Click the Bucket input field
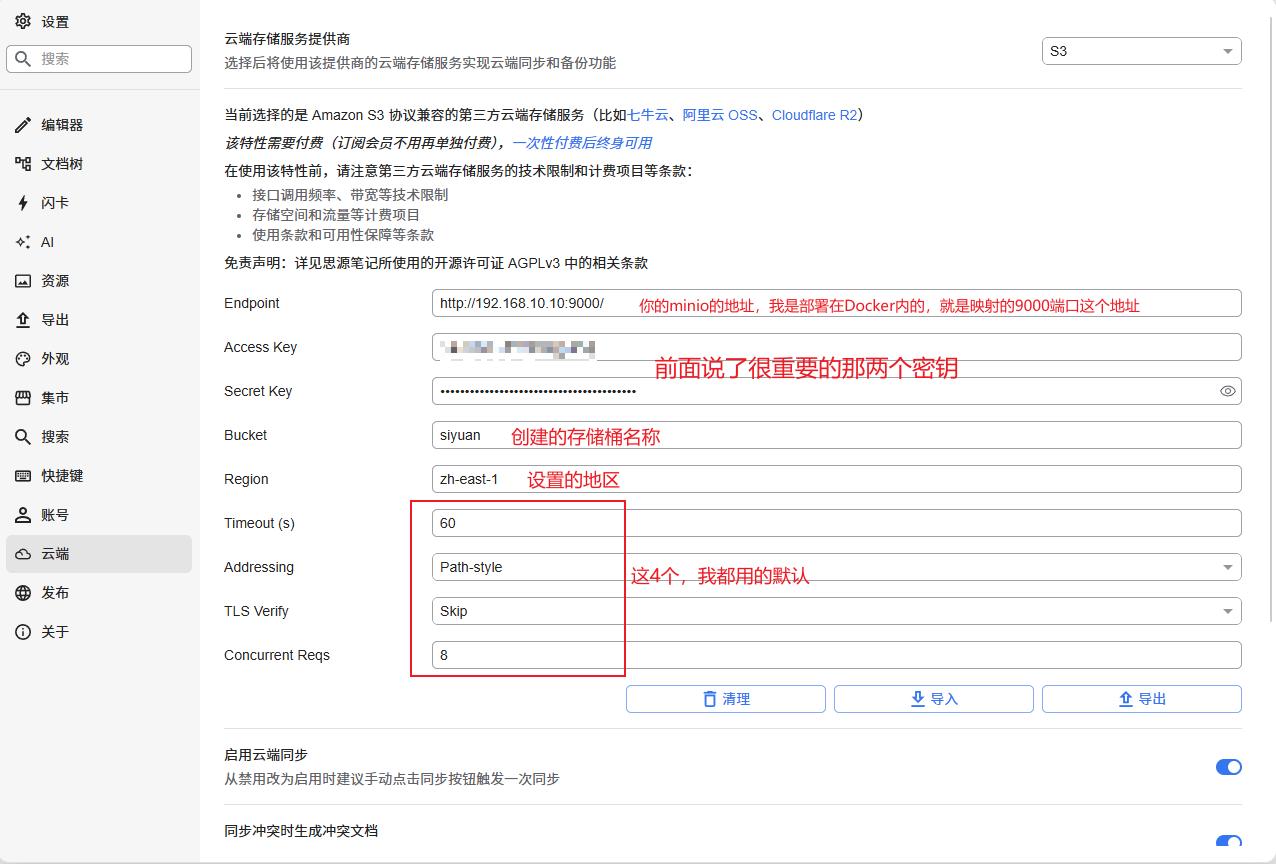This screenshot has width=1276, height=864. [x=836, y=435]
